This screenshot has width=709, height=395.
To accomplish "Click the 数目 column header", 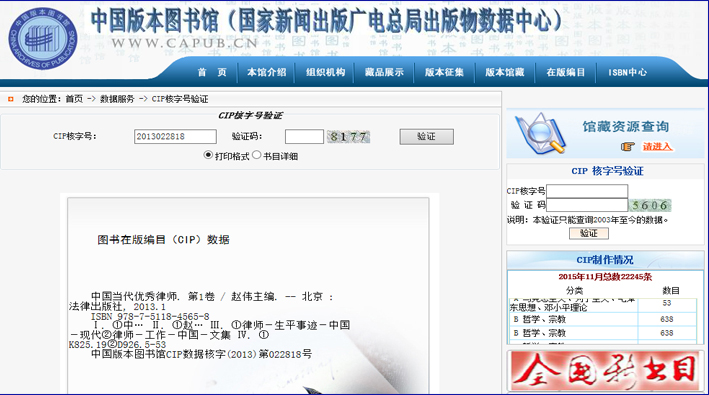I will [x=671, y=290].
